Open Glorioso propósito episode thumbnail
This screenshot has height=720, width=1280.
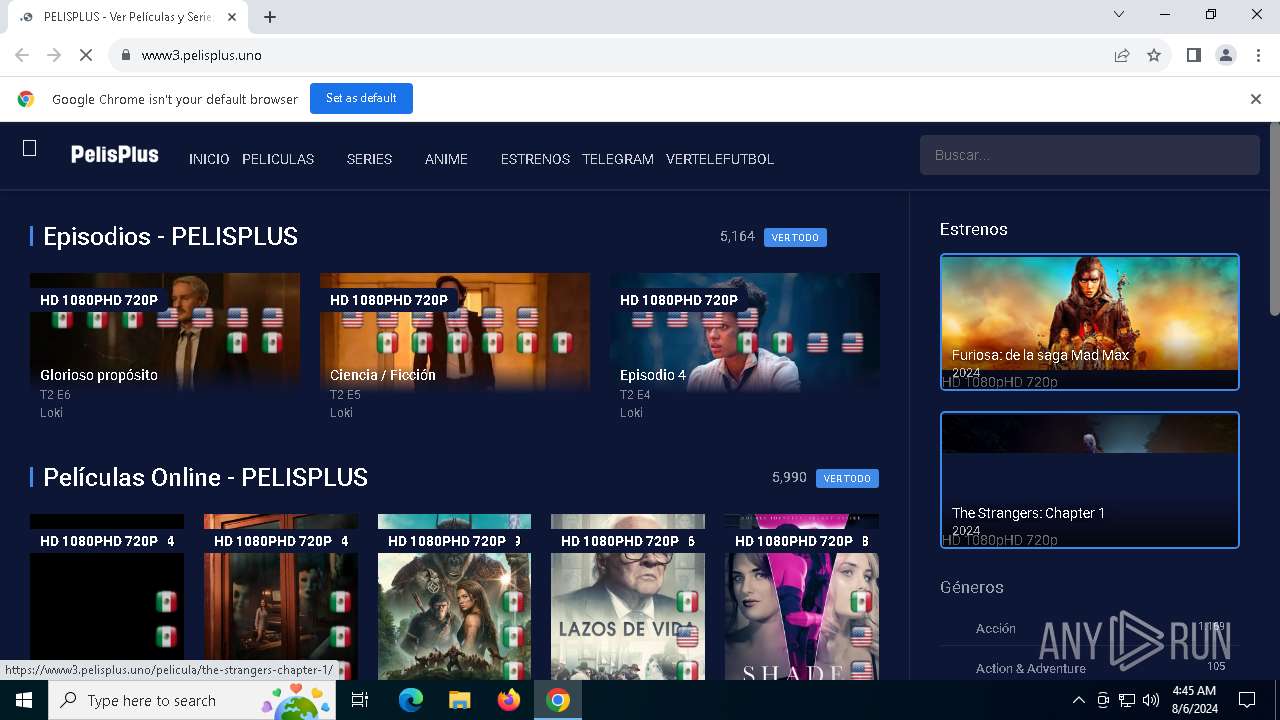click(165, 331)
